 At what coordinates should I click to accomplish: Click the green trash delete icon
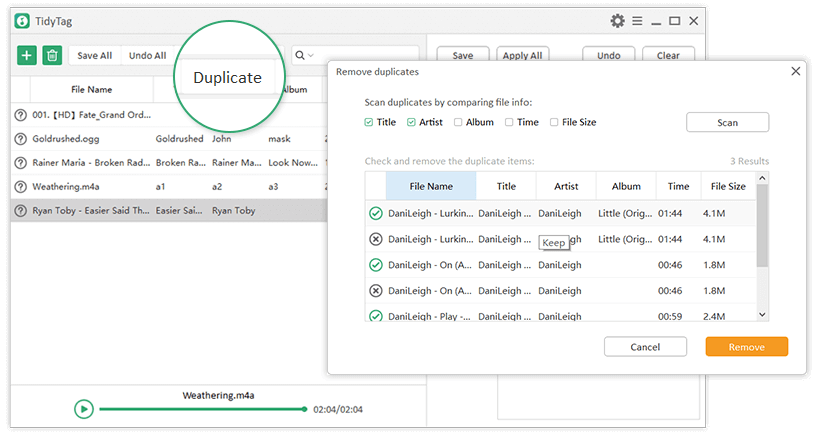pos(52,56)
